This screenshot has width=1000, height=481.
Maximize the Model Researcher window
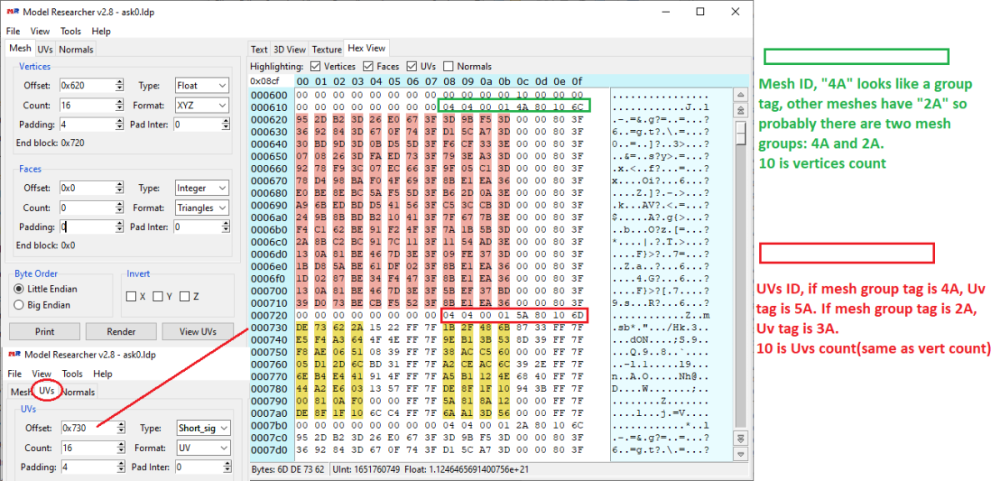coord(700,12)
